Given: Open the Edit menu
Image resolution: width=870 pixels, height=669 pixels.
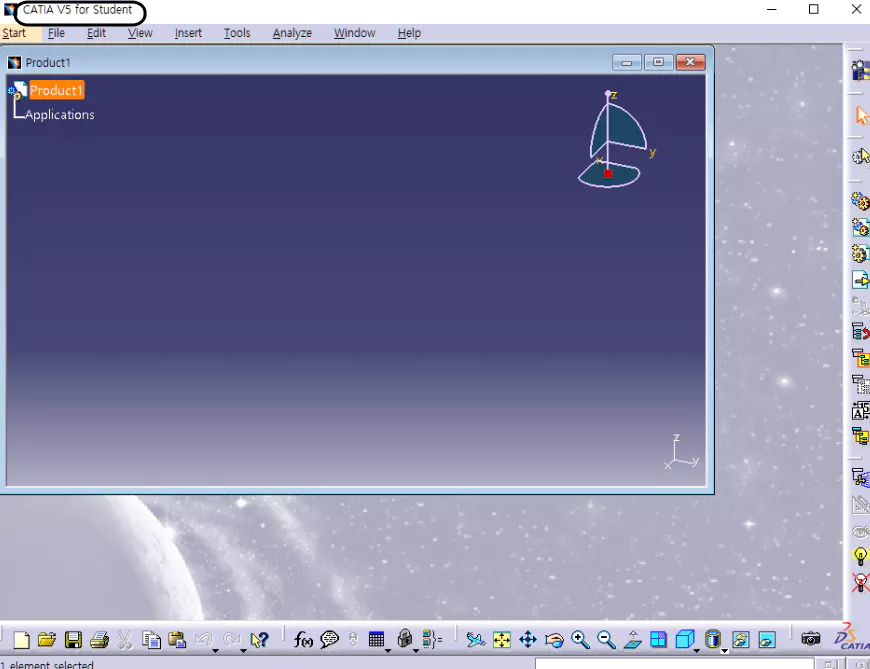Looking at the screenshot, I should [96, 33].
